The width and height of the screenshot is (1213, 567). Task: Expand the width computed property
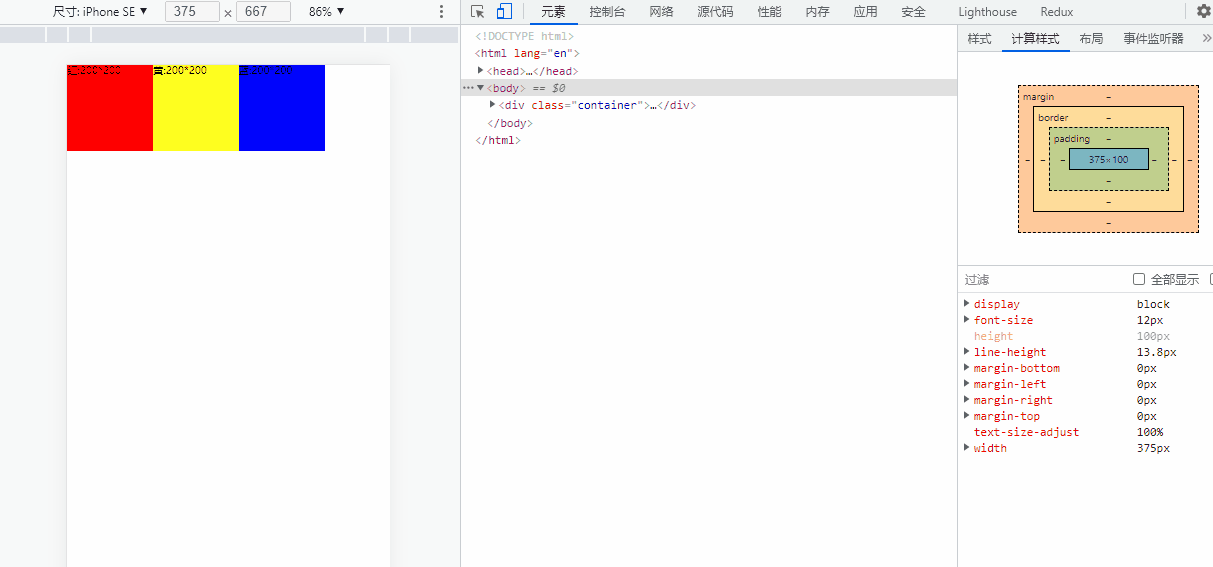pyautogui.click(x=966, y=448)
